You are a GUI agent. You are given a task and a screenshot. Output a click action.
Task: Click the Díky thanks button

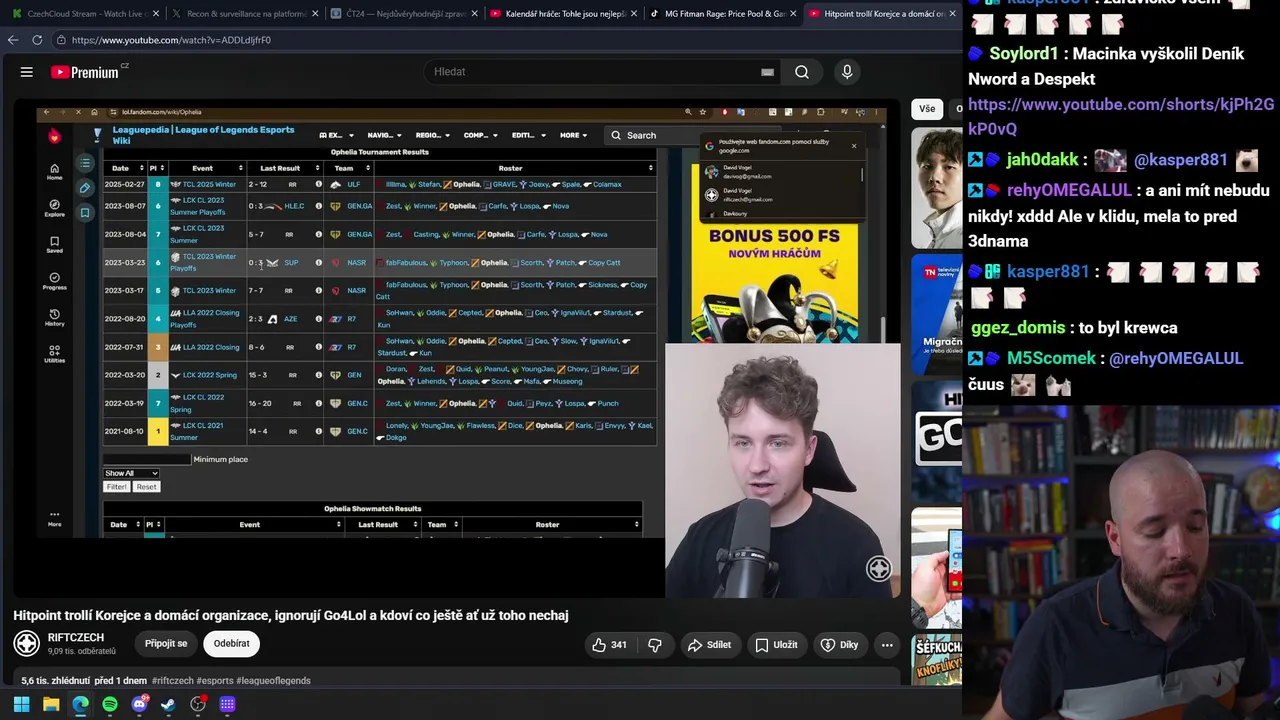pos(839,645)
